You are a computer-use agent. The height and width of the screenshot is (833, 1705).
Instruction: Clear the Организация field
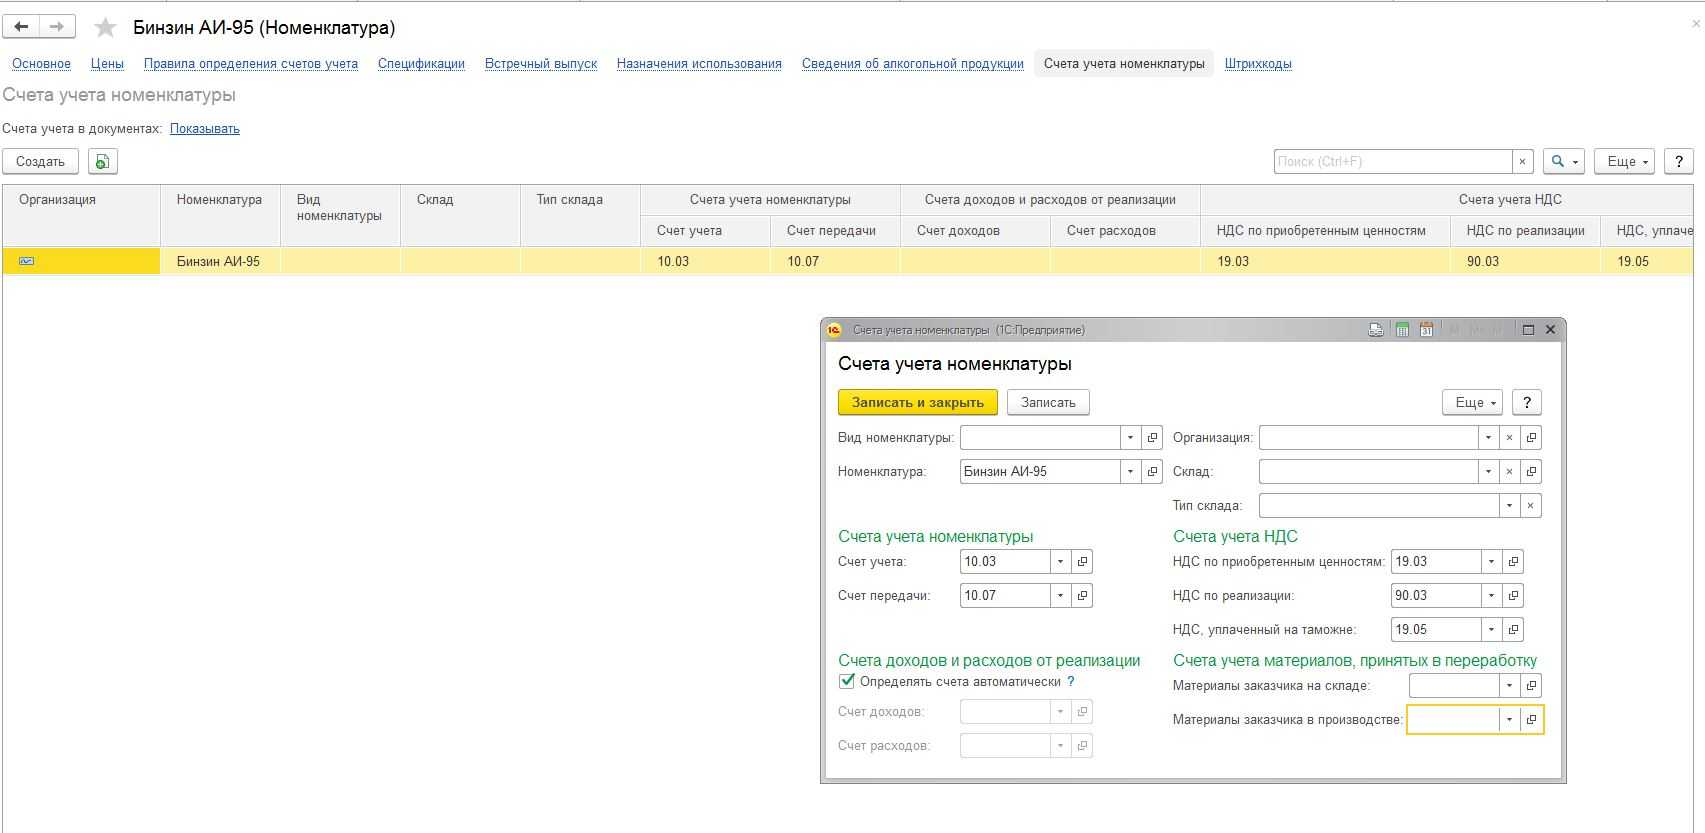[x=1509, y=437]
